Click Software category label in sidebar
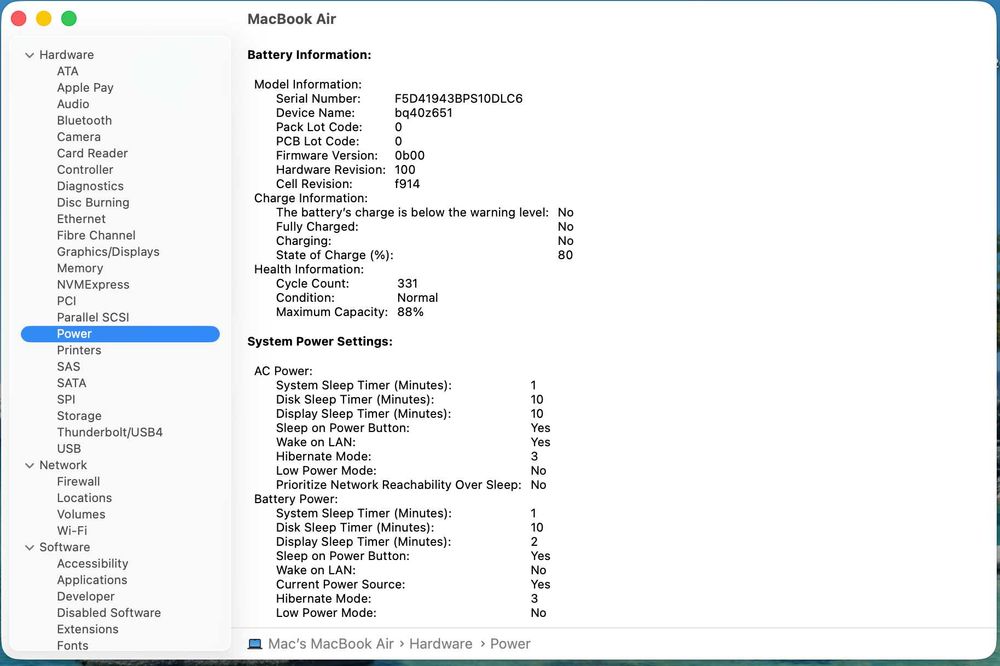 point(64,547)
